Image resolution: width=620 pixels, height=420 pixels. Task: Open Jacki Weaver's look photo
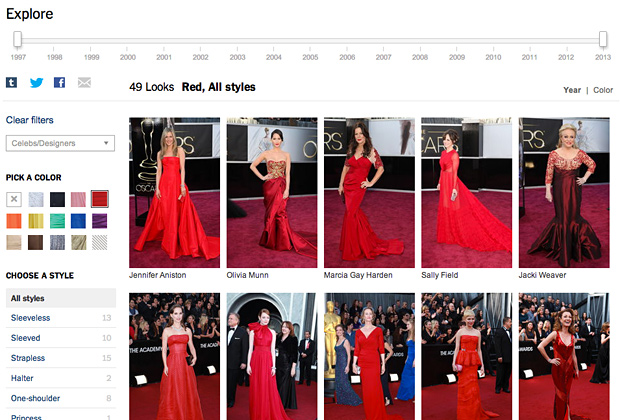click(x=564, y=193)
